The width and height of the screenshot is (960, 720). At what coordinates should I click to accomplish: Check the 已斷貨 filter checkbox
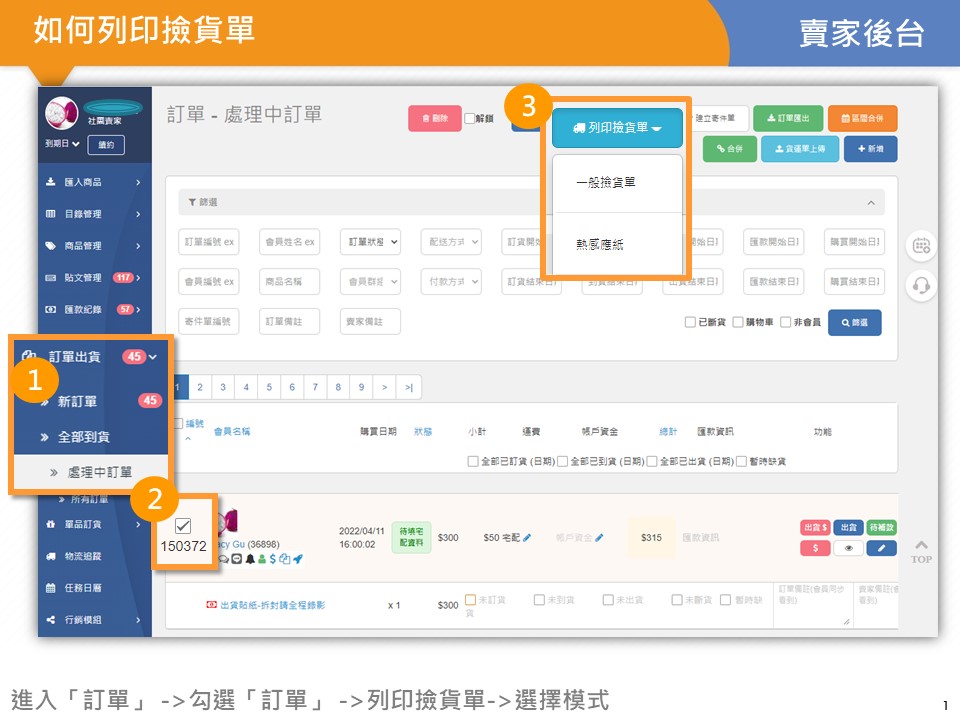(690, 323)
